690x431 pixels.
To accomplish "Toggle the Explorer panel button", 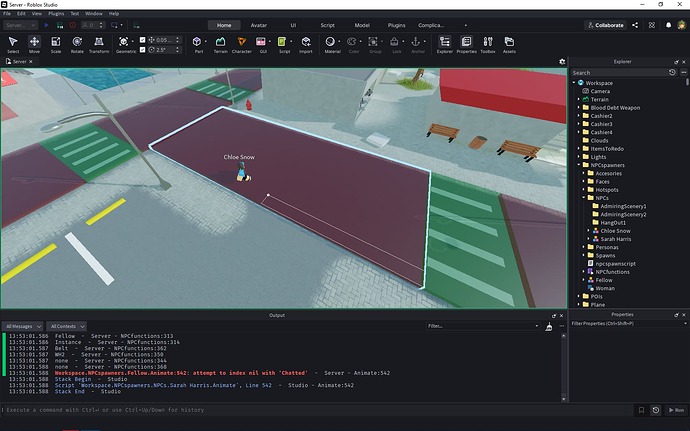I will coord(445,44).
